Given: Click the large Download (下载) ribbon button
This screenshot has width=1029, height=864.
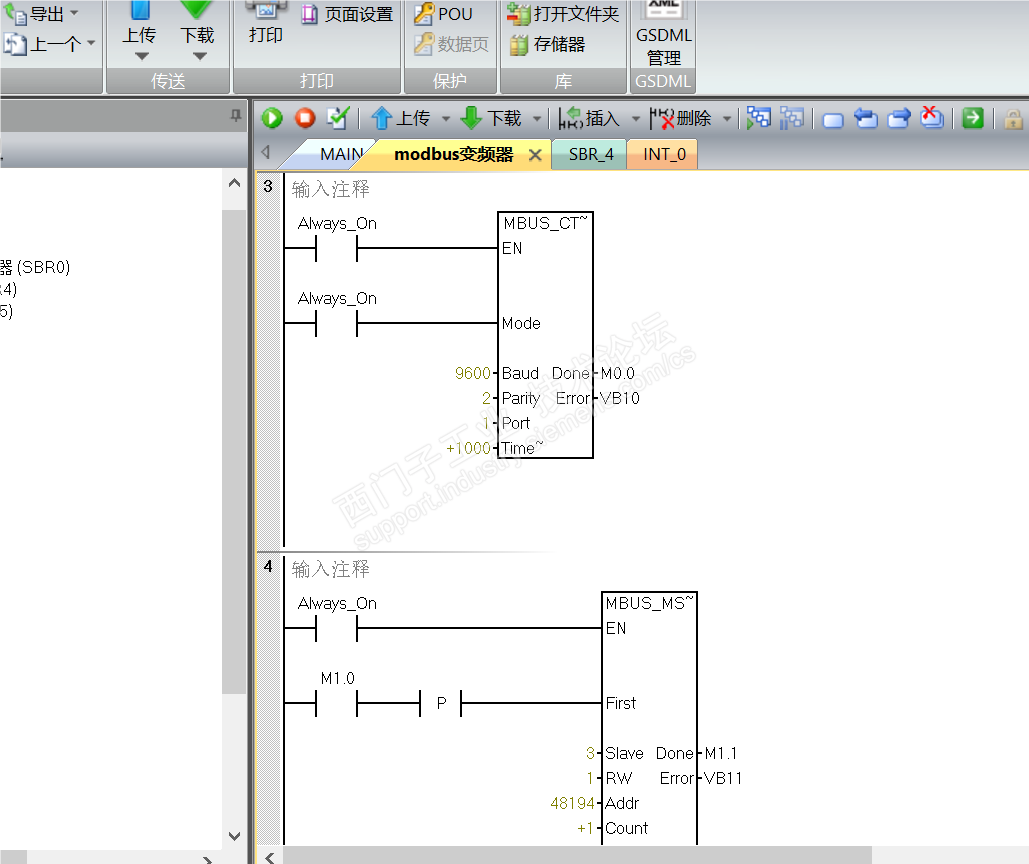Looking at the screenshot, I should point(197,24).
